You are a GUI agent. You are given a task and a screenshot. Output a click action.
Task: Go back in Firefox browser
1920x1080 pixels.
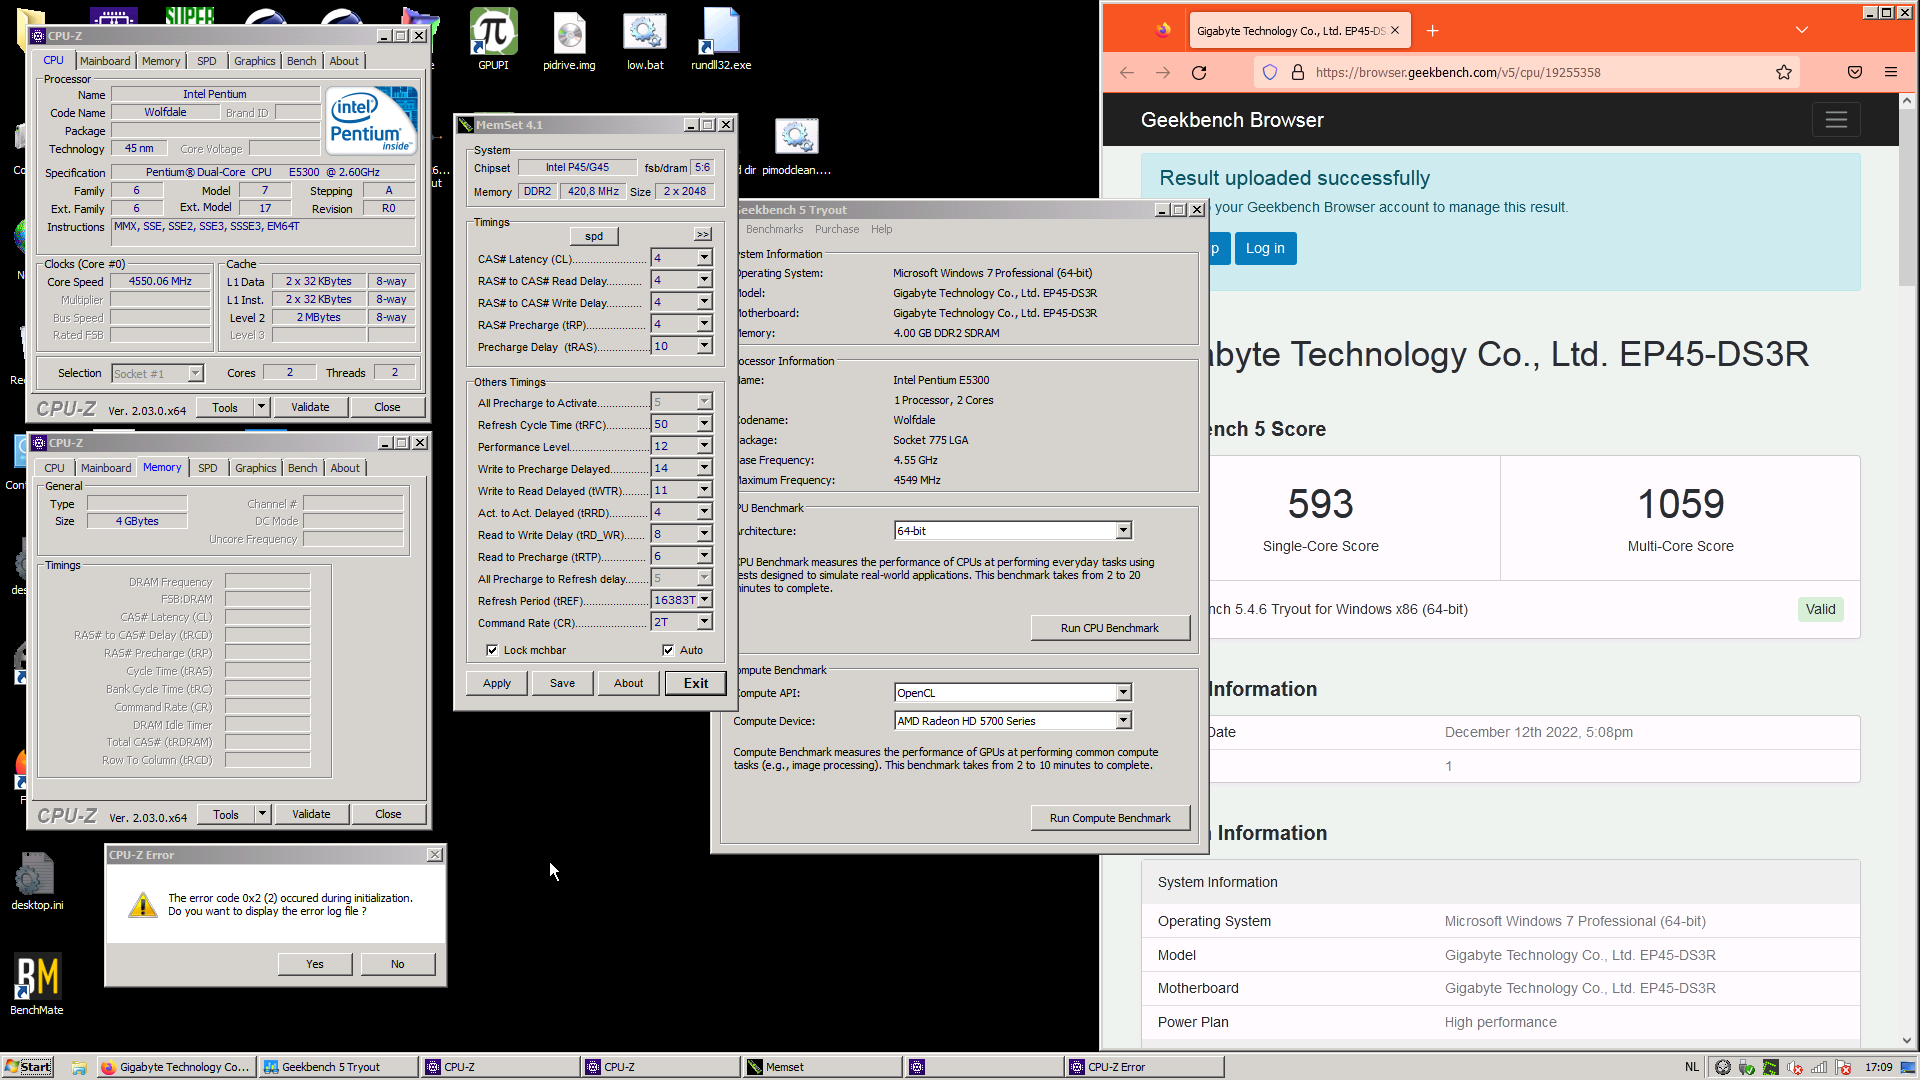[x=1127, y=72]
